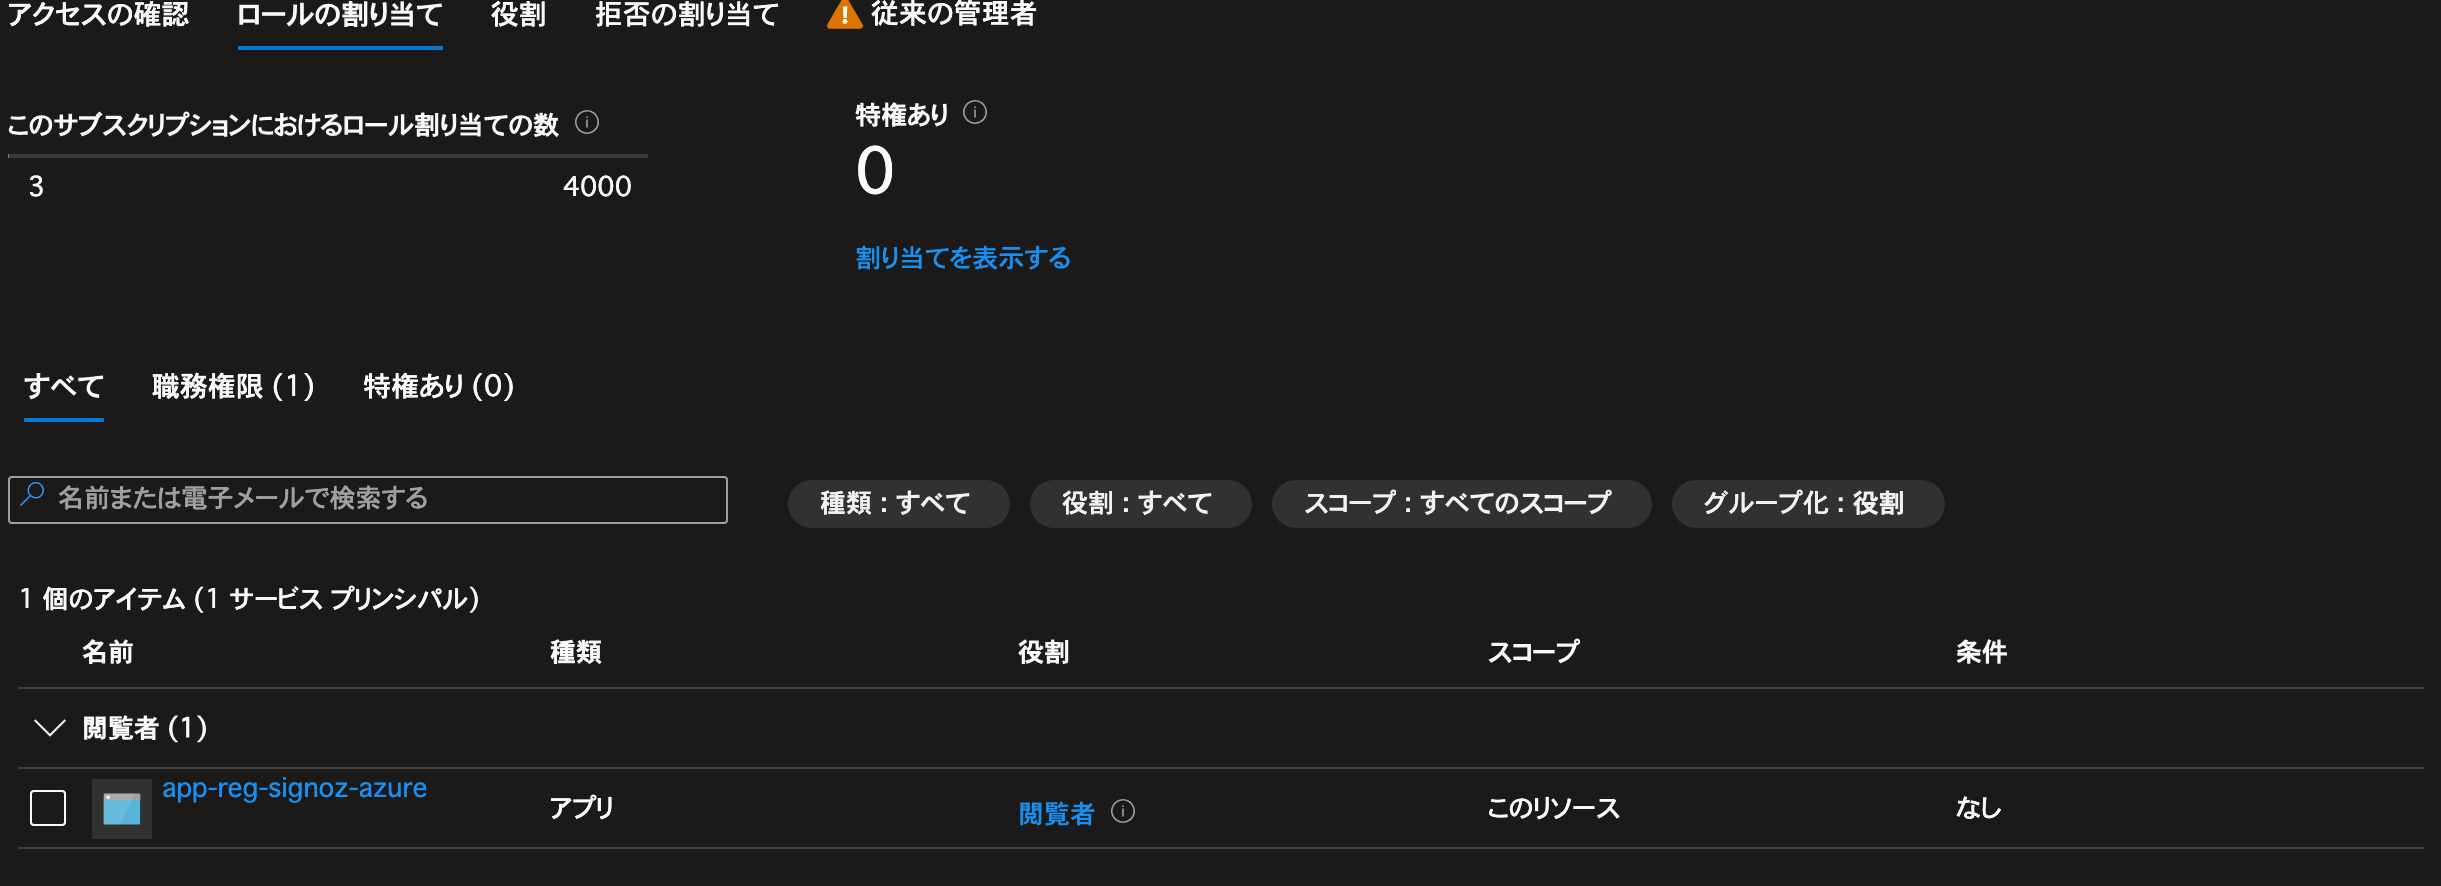Screen dimensions: 2441x886
Task: Open the グループ化 : 役割 filter
Action: pyautogui.click(x=1806, y=503)
